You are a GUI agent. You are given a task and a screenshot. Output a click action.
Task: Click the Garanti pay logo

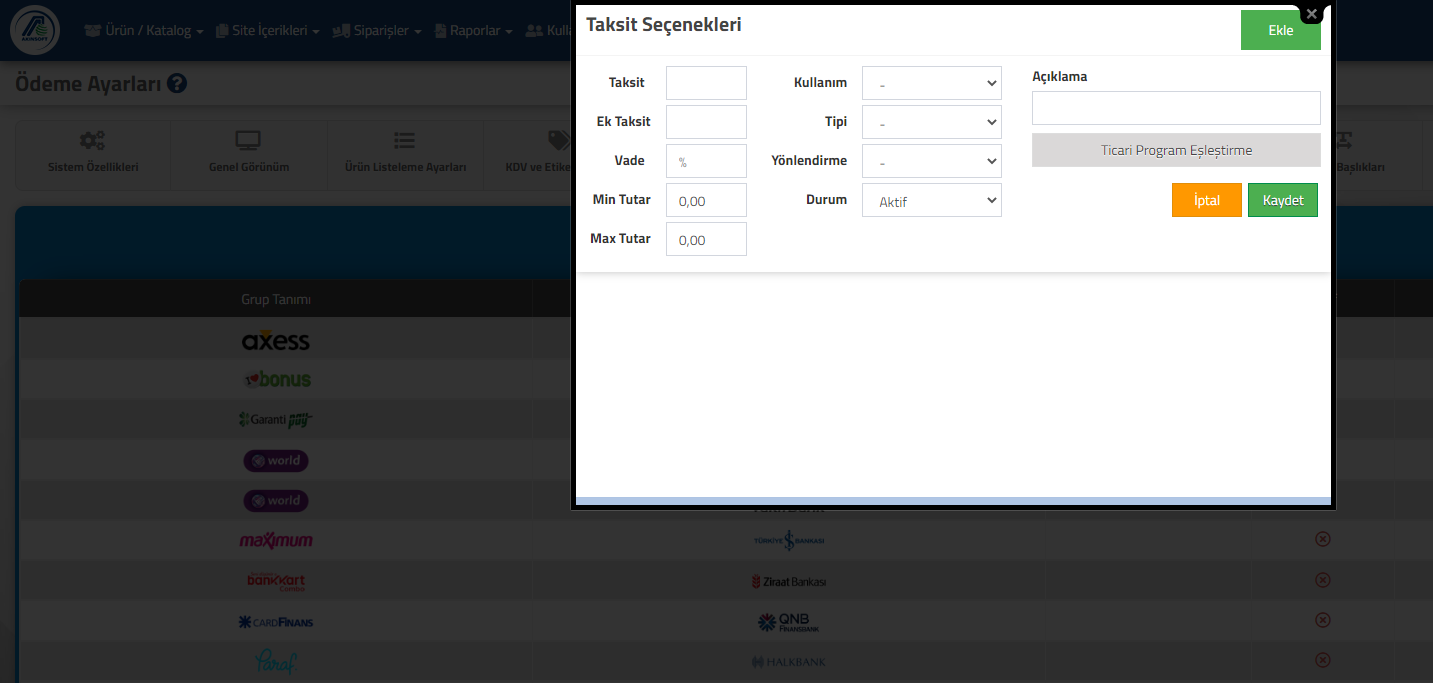click(x=276, y=420)
